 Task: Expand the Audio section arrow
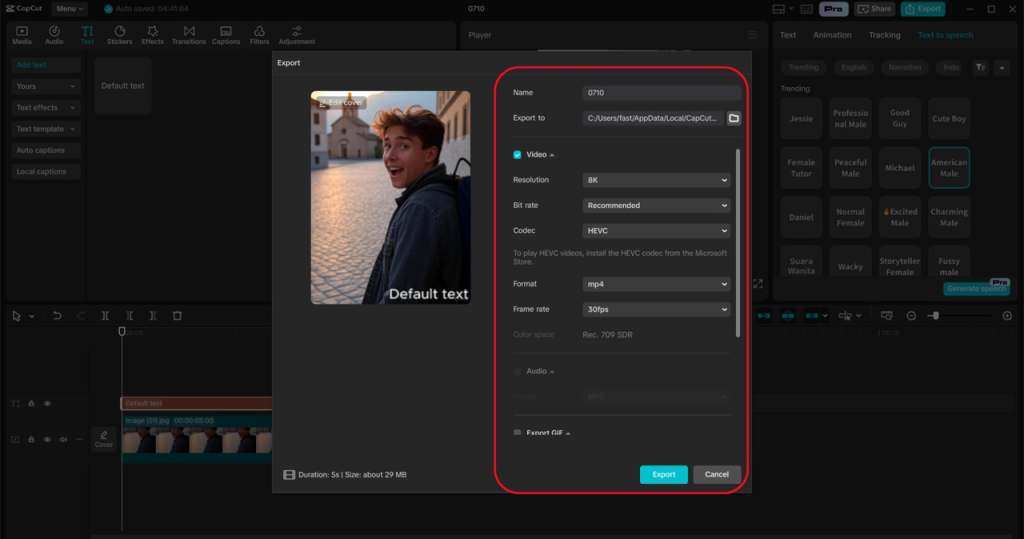[552, 371]
